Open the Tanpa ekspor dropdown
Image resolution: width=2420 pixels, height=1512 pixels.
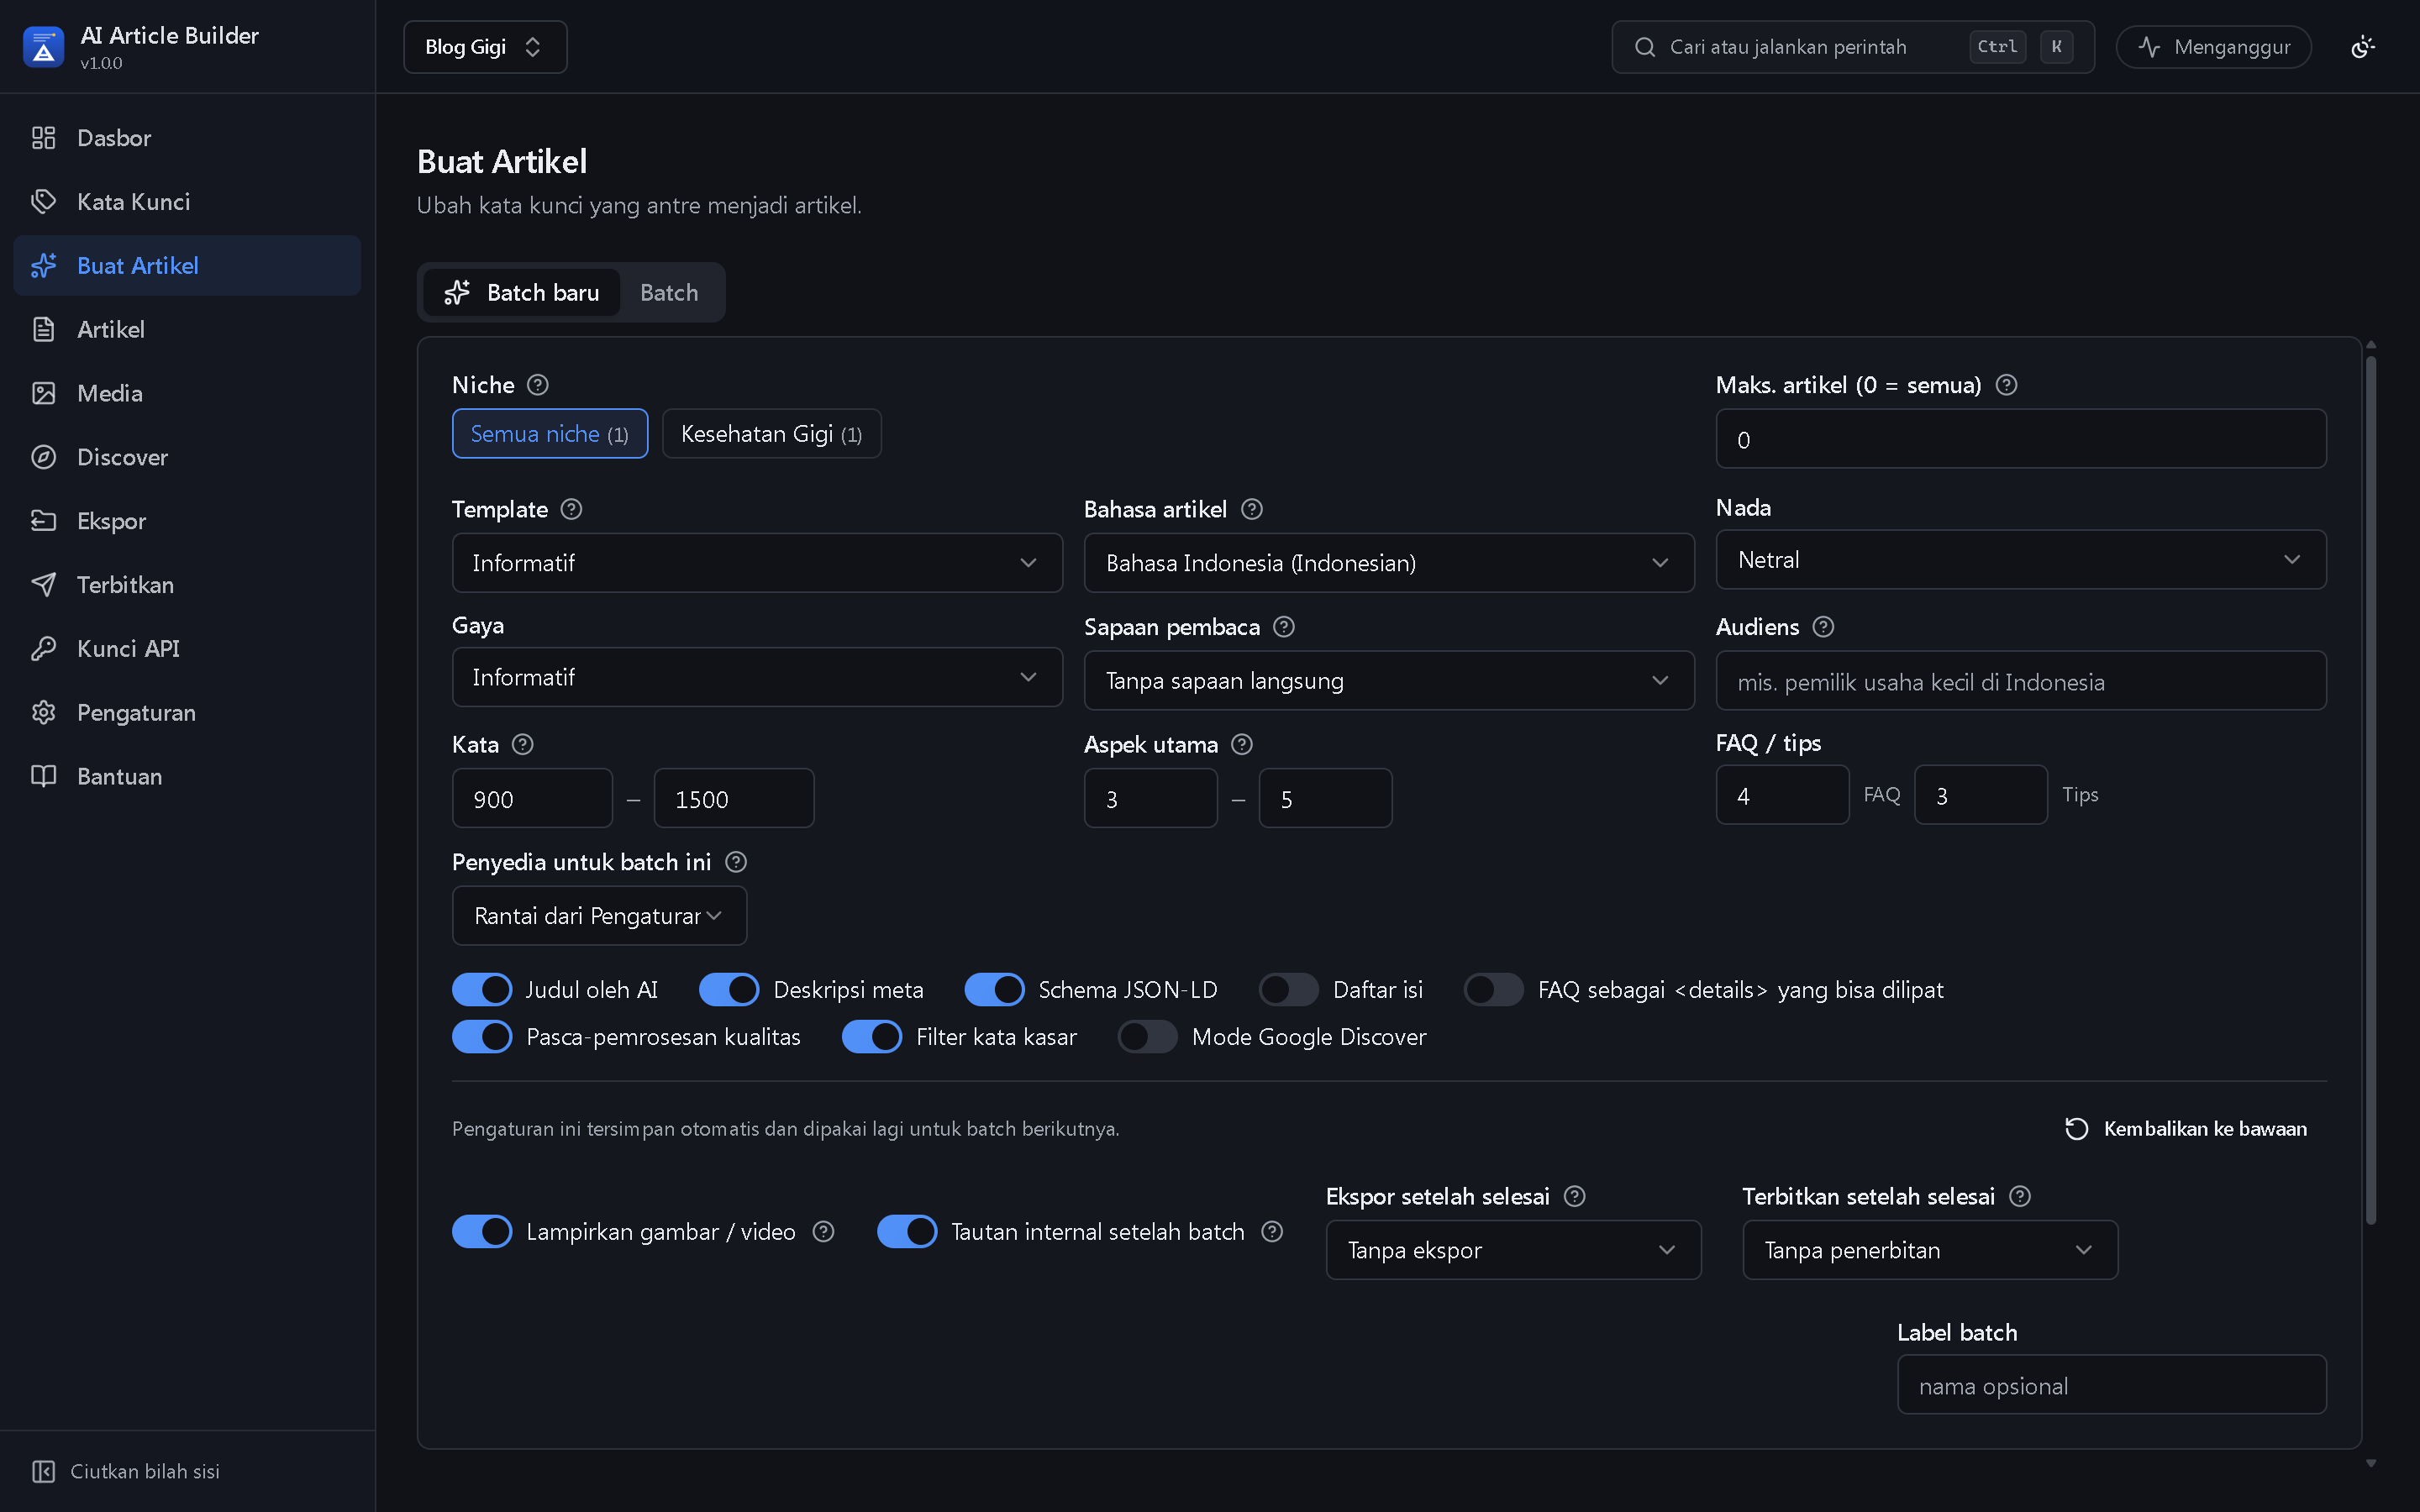click(1513, 1250)
